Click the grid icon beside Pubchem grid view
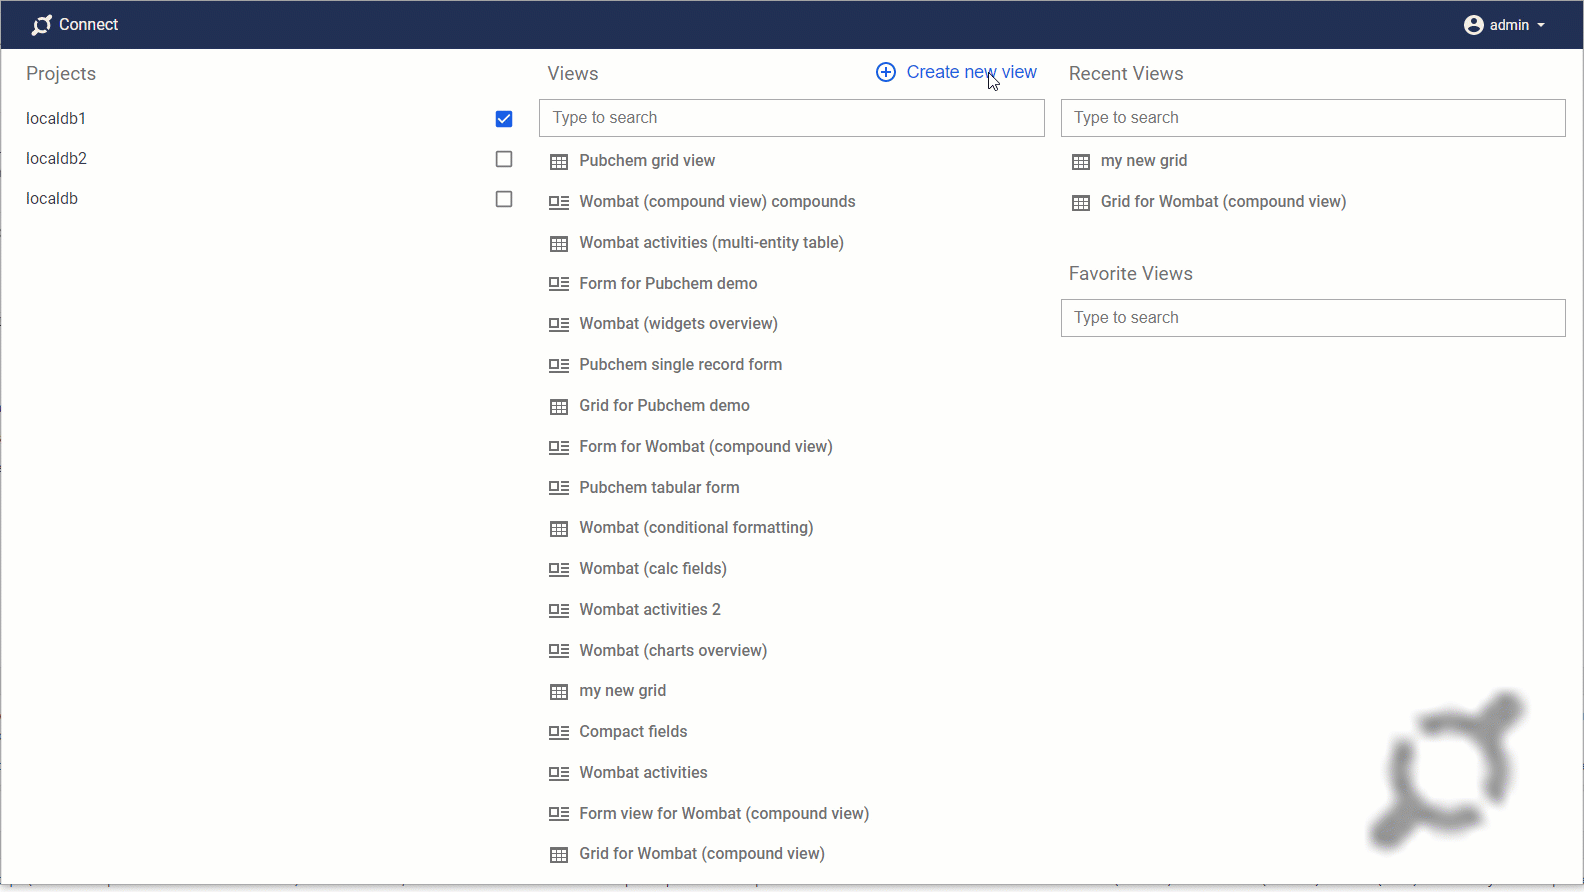The width and height of the screenshot is (1584, 892). [x=559, y=161]
